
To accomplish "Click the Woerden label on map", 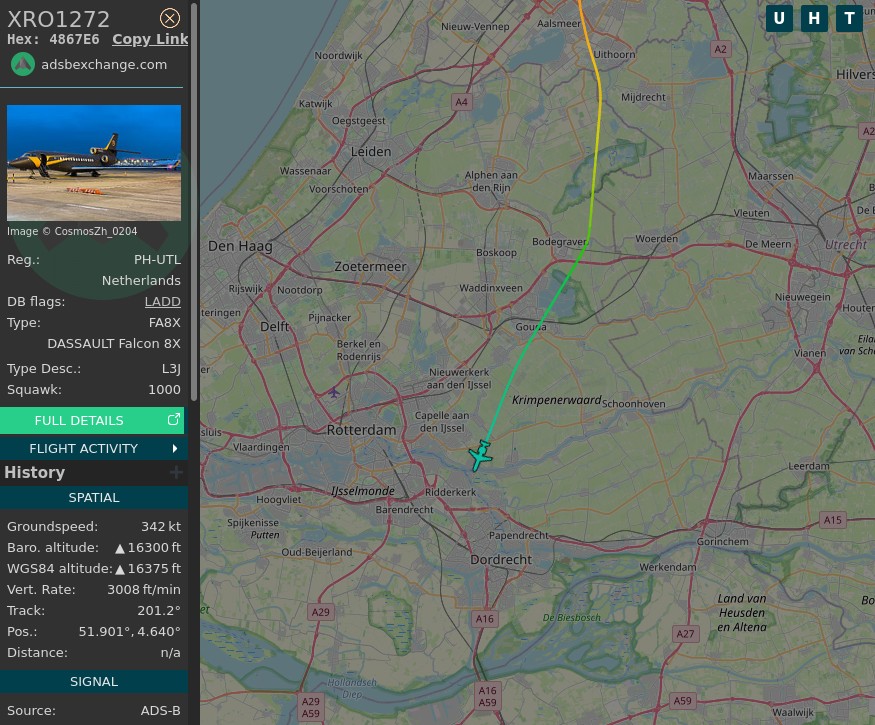I will 656,239.
